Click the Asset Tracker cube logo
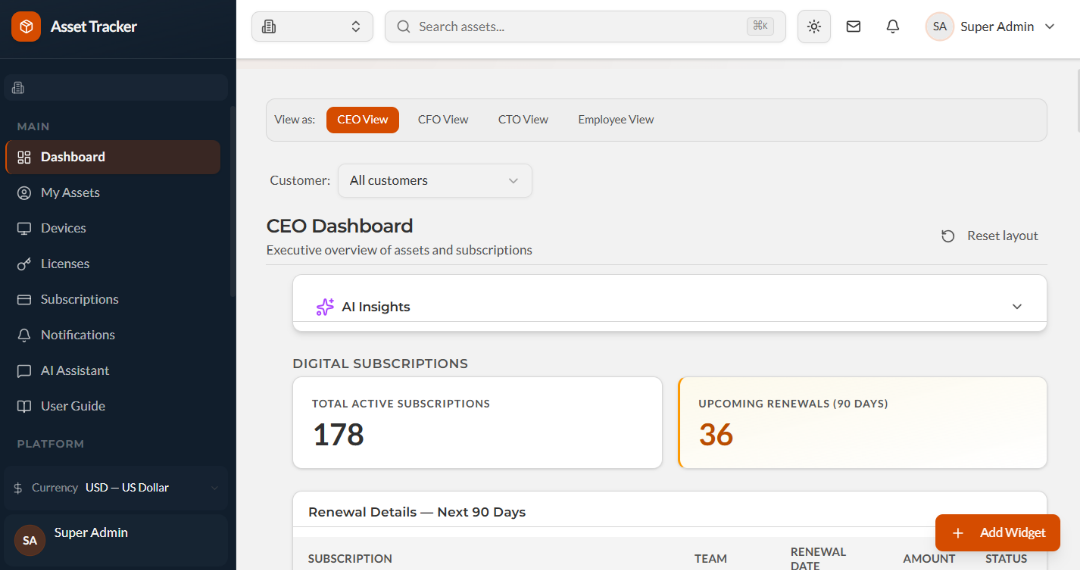1080x570 pixels. pyautogui.click(x=26, y=27)
